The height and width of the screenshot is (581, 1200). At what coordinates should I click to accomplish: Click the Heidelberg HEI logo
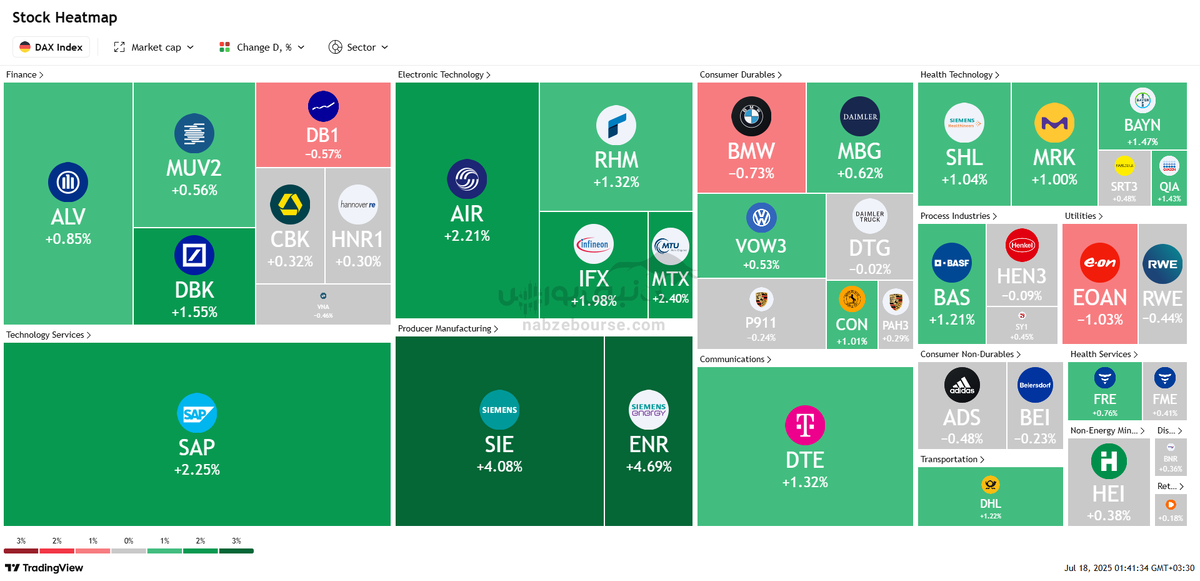coord(1107,462)
